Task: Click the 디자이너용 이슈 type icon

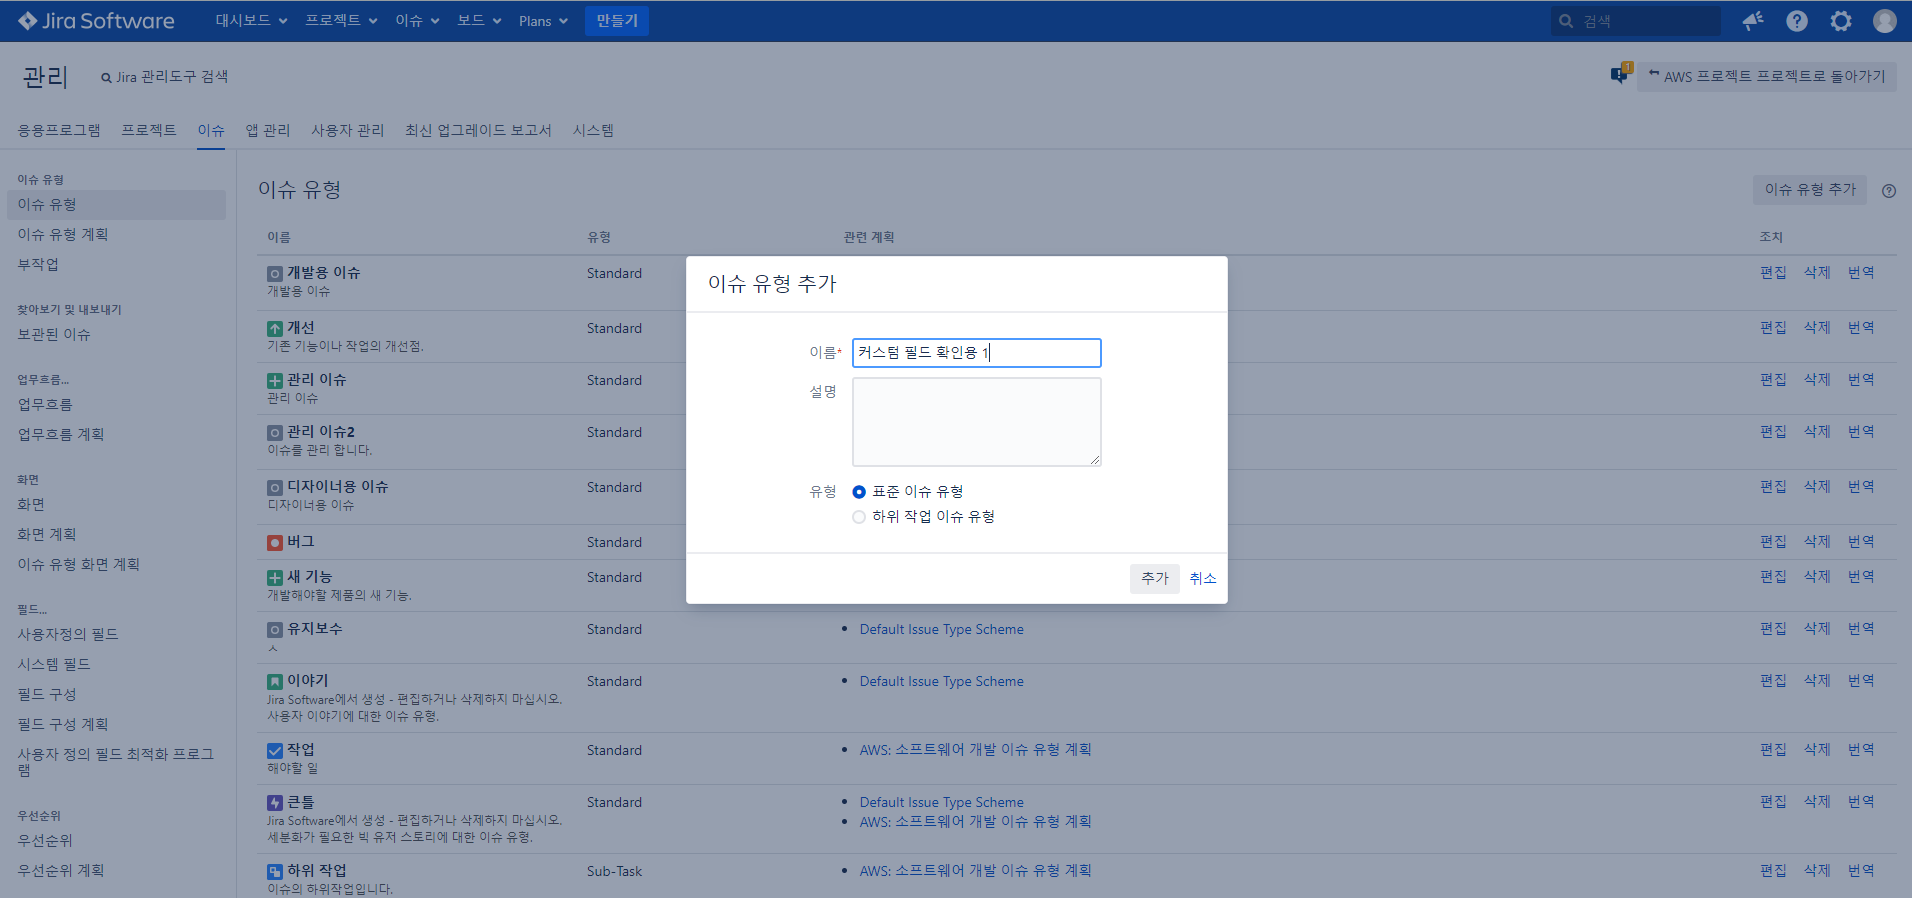Action: pos(275,488)
